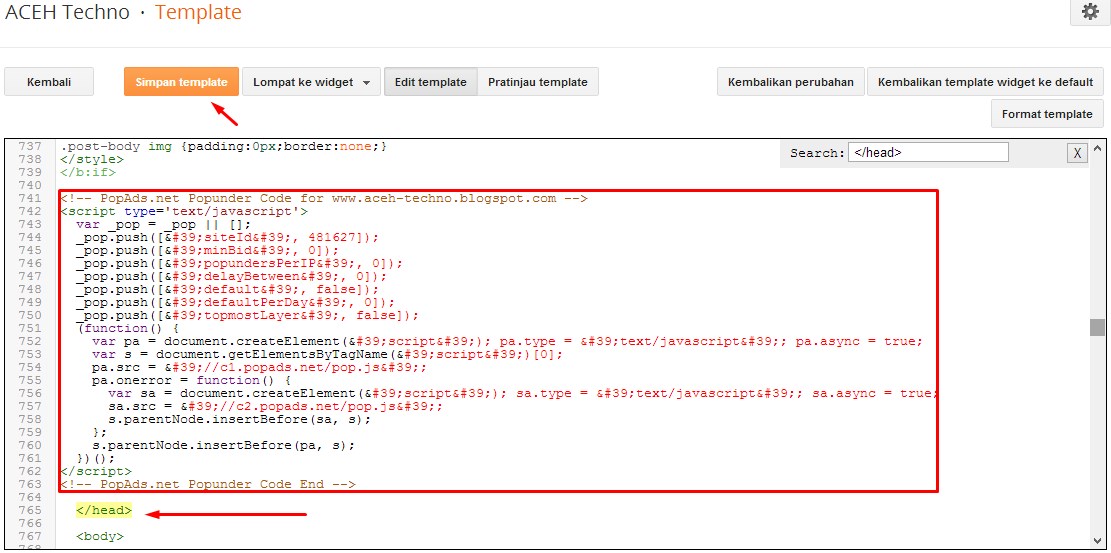This screenshot has width=1111, height=553.
Task: Click the delayBetween code line
Action: click(x=232, y=276)
